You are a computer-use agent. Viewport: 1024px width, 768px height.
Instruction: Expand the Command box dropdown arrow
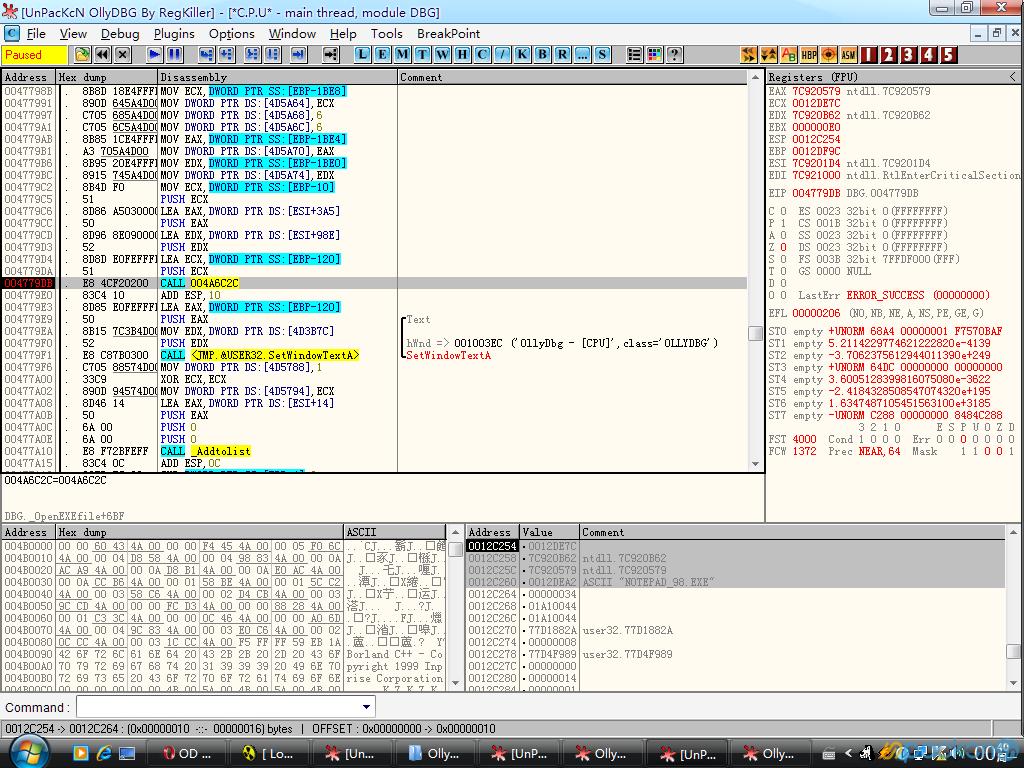coord(367,707)
